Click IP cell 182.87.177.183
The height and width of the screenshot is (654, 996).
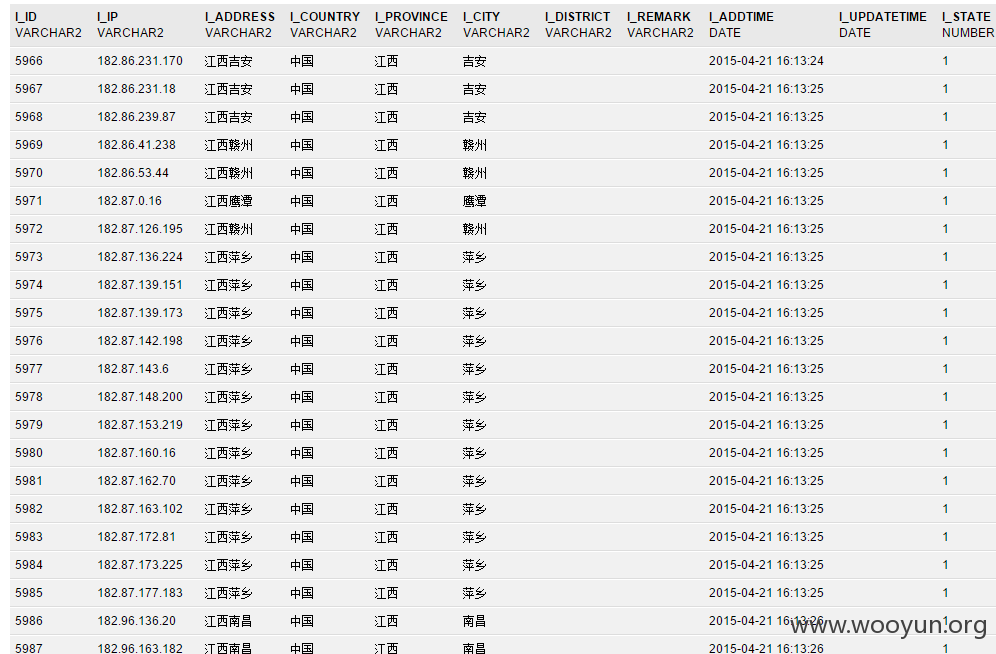[140, 592]
